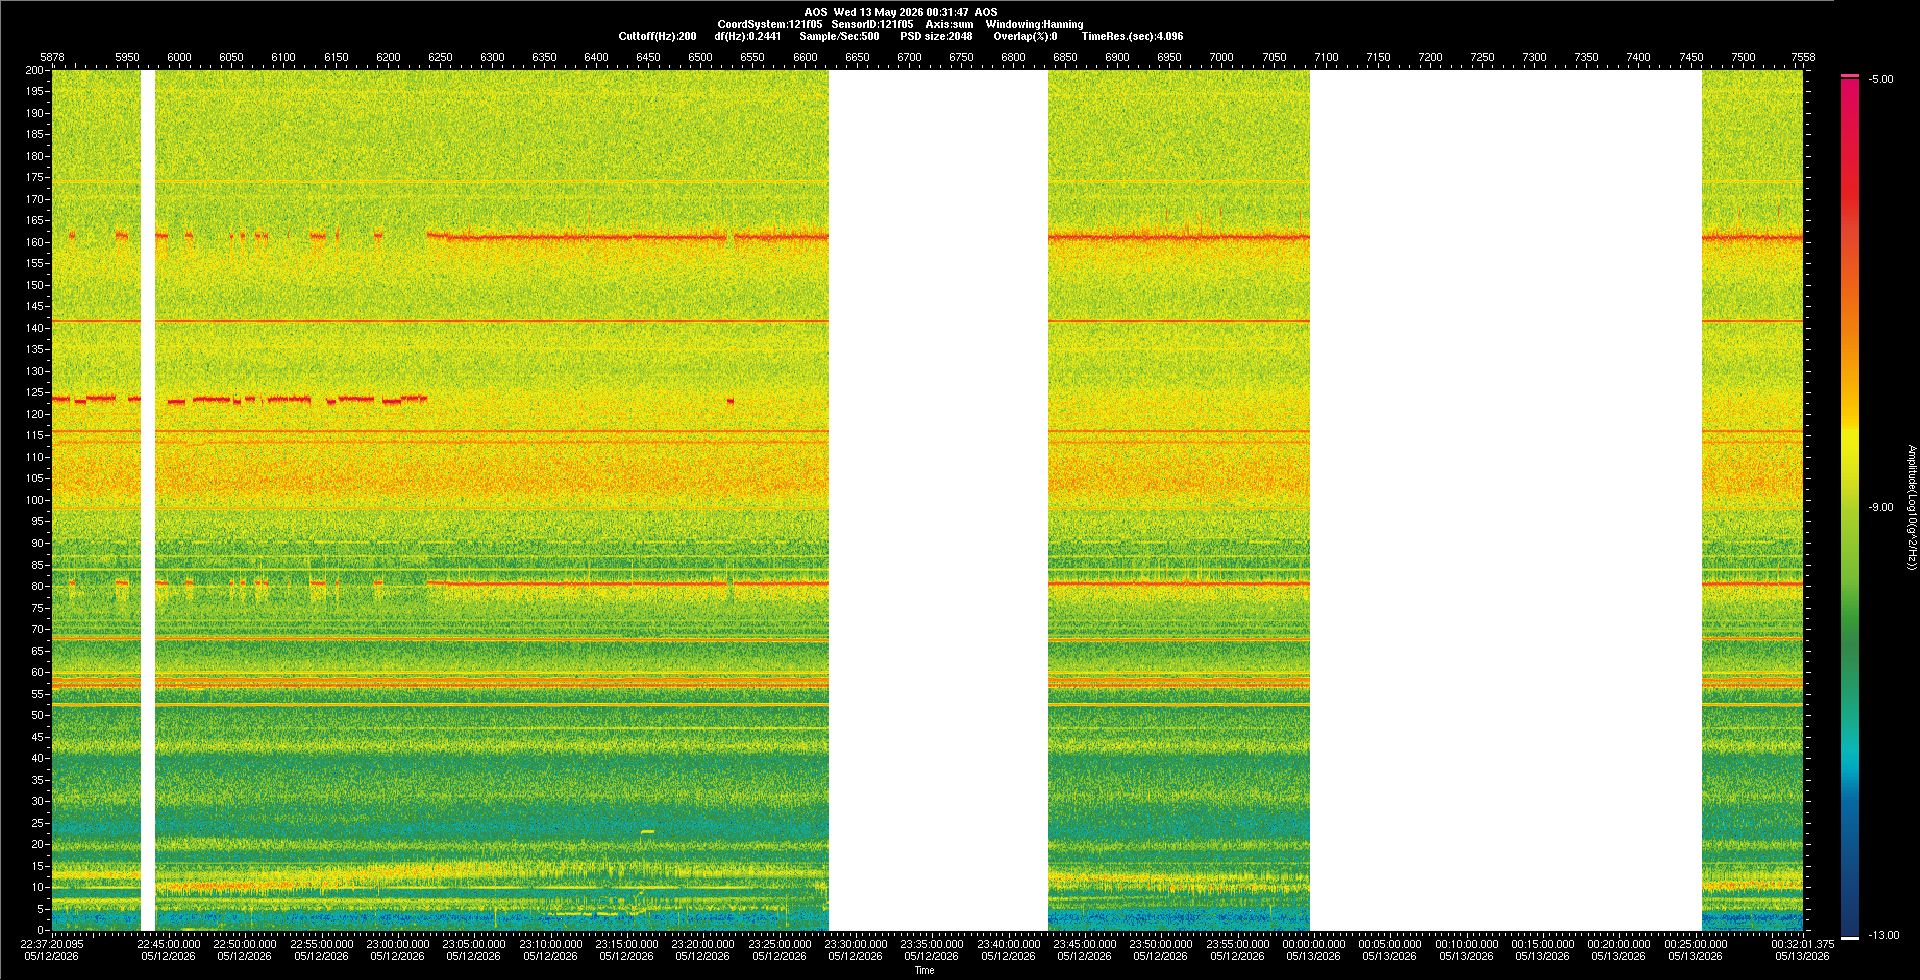Click the TimeRes.(sec):4.096 label
Image resolution: width=1920 pixels, height=980 pixels.
[1132, 36]
